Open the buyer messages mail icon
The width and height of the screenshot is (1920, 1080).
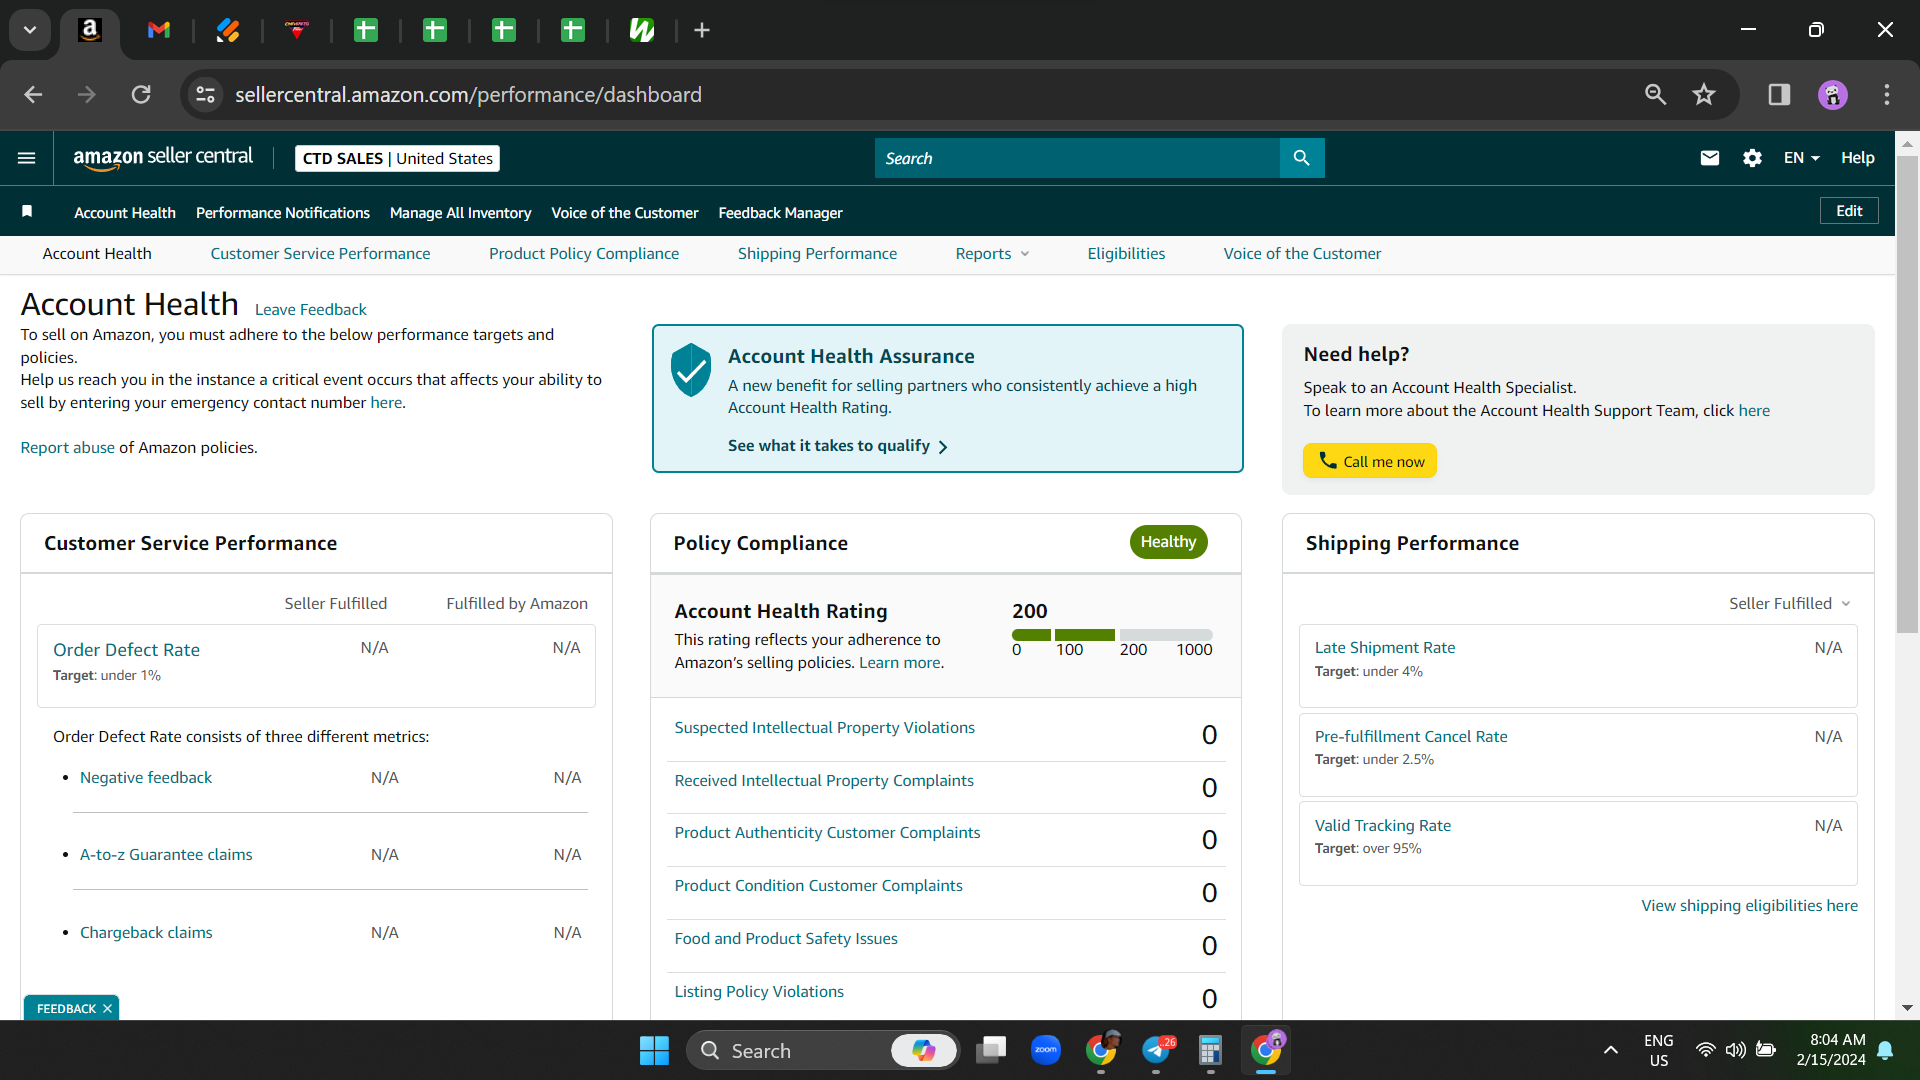coord(1710,158)
